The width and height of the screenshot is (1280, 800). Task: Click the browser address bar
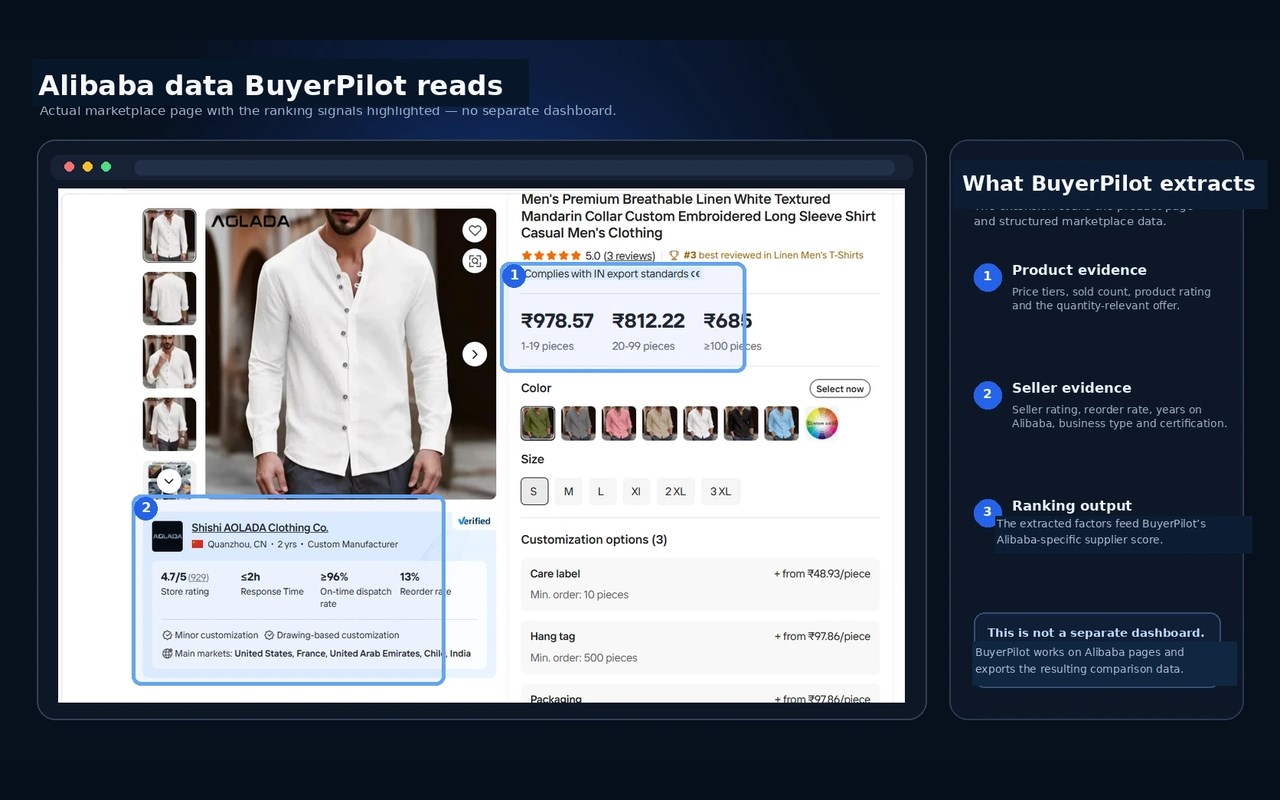[x=514, y=168]
